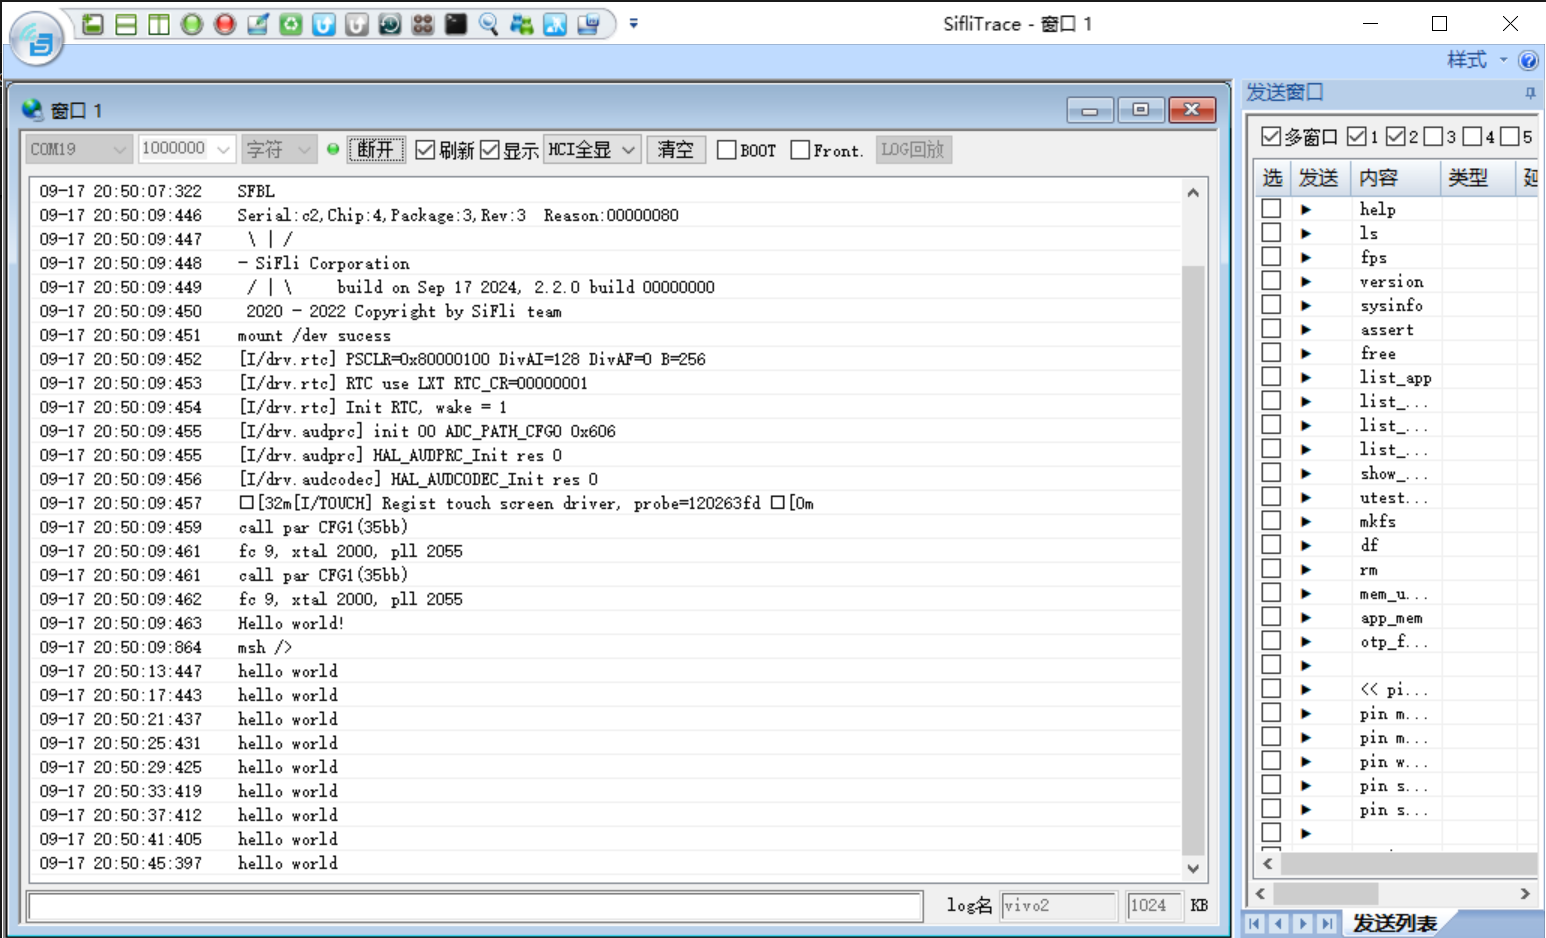1546x938 pixels.
Task: Click the green recycle toolbar icon
Action: [x=291, y=24]
